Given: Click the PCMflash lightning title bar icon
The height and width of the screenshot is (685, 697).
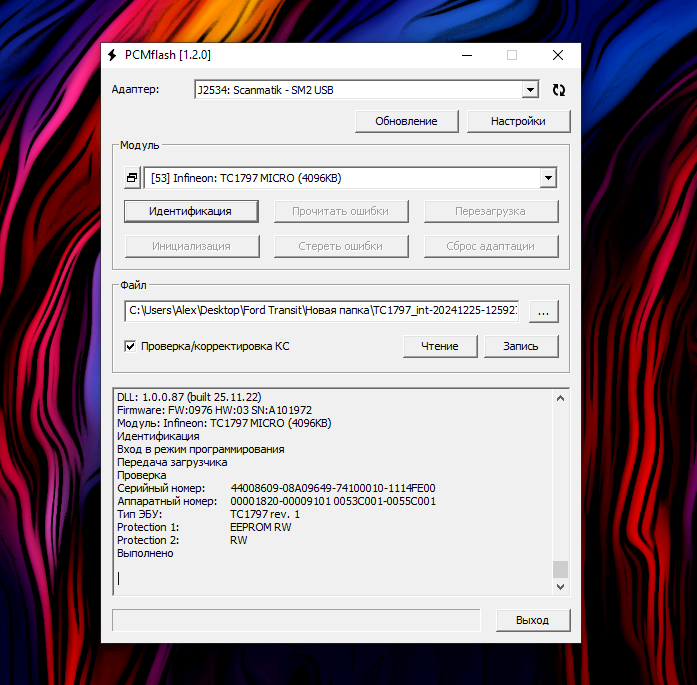Looking at the screenshot, I should point(112,55).
